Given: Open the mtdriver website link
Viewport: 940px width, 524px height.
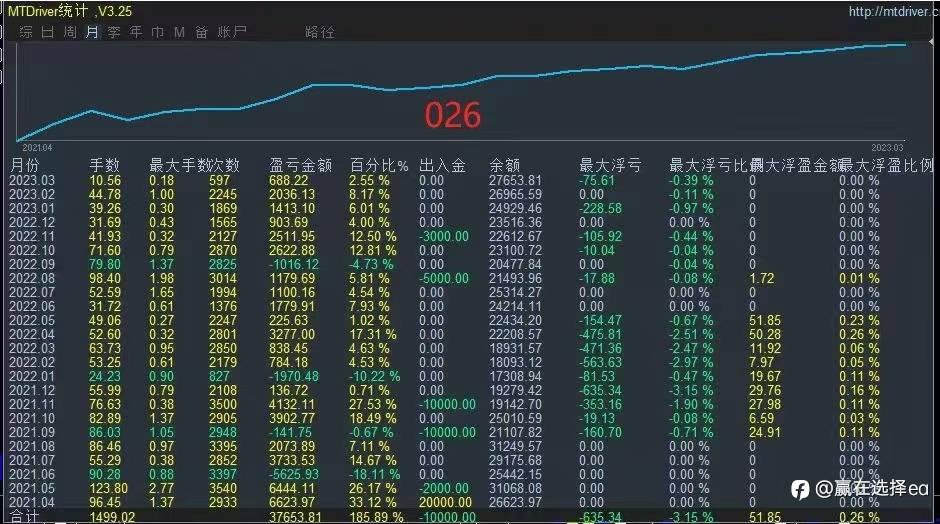Looking at the screenshot, I should [x=892, y=12].
